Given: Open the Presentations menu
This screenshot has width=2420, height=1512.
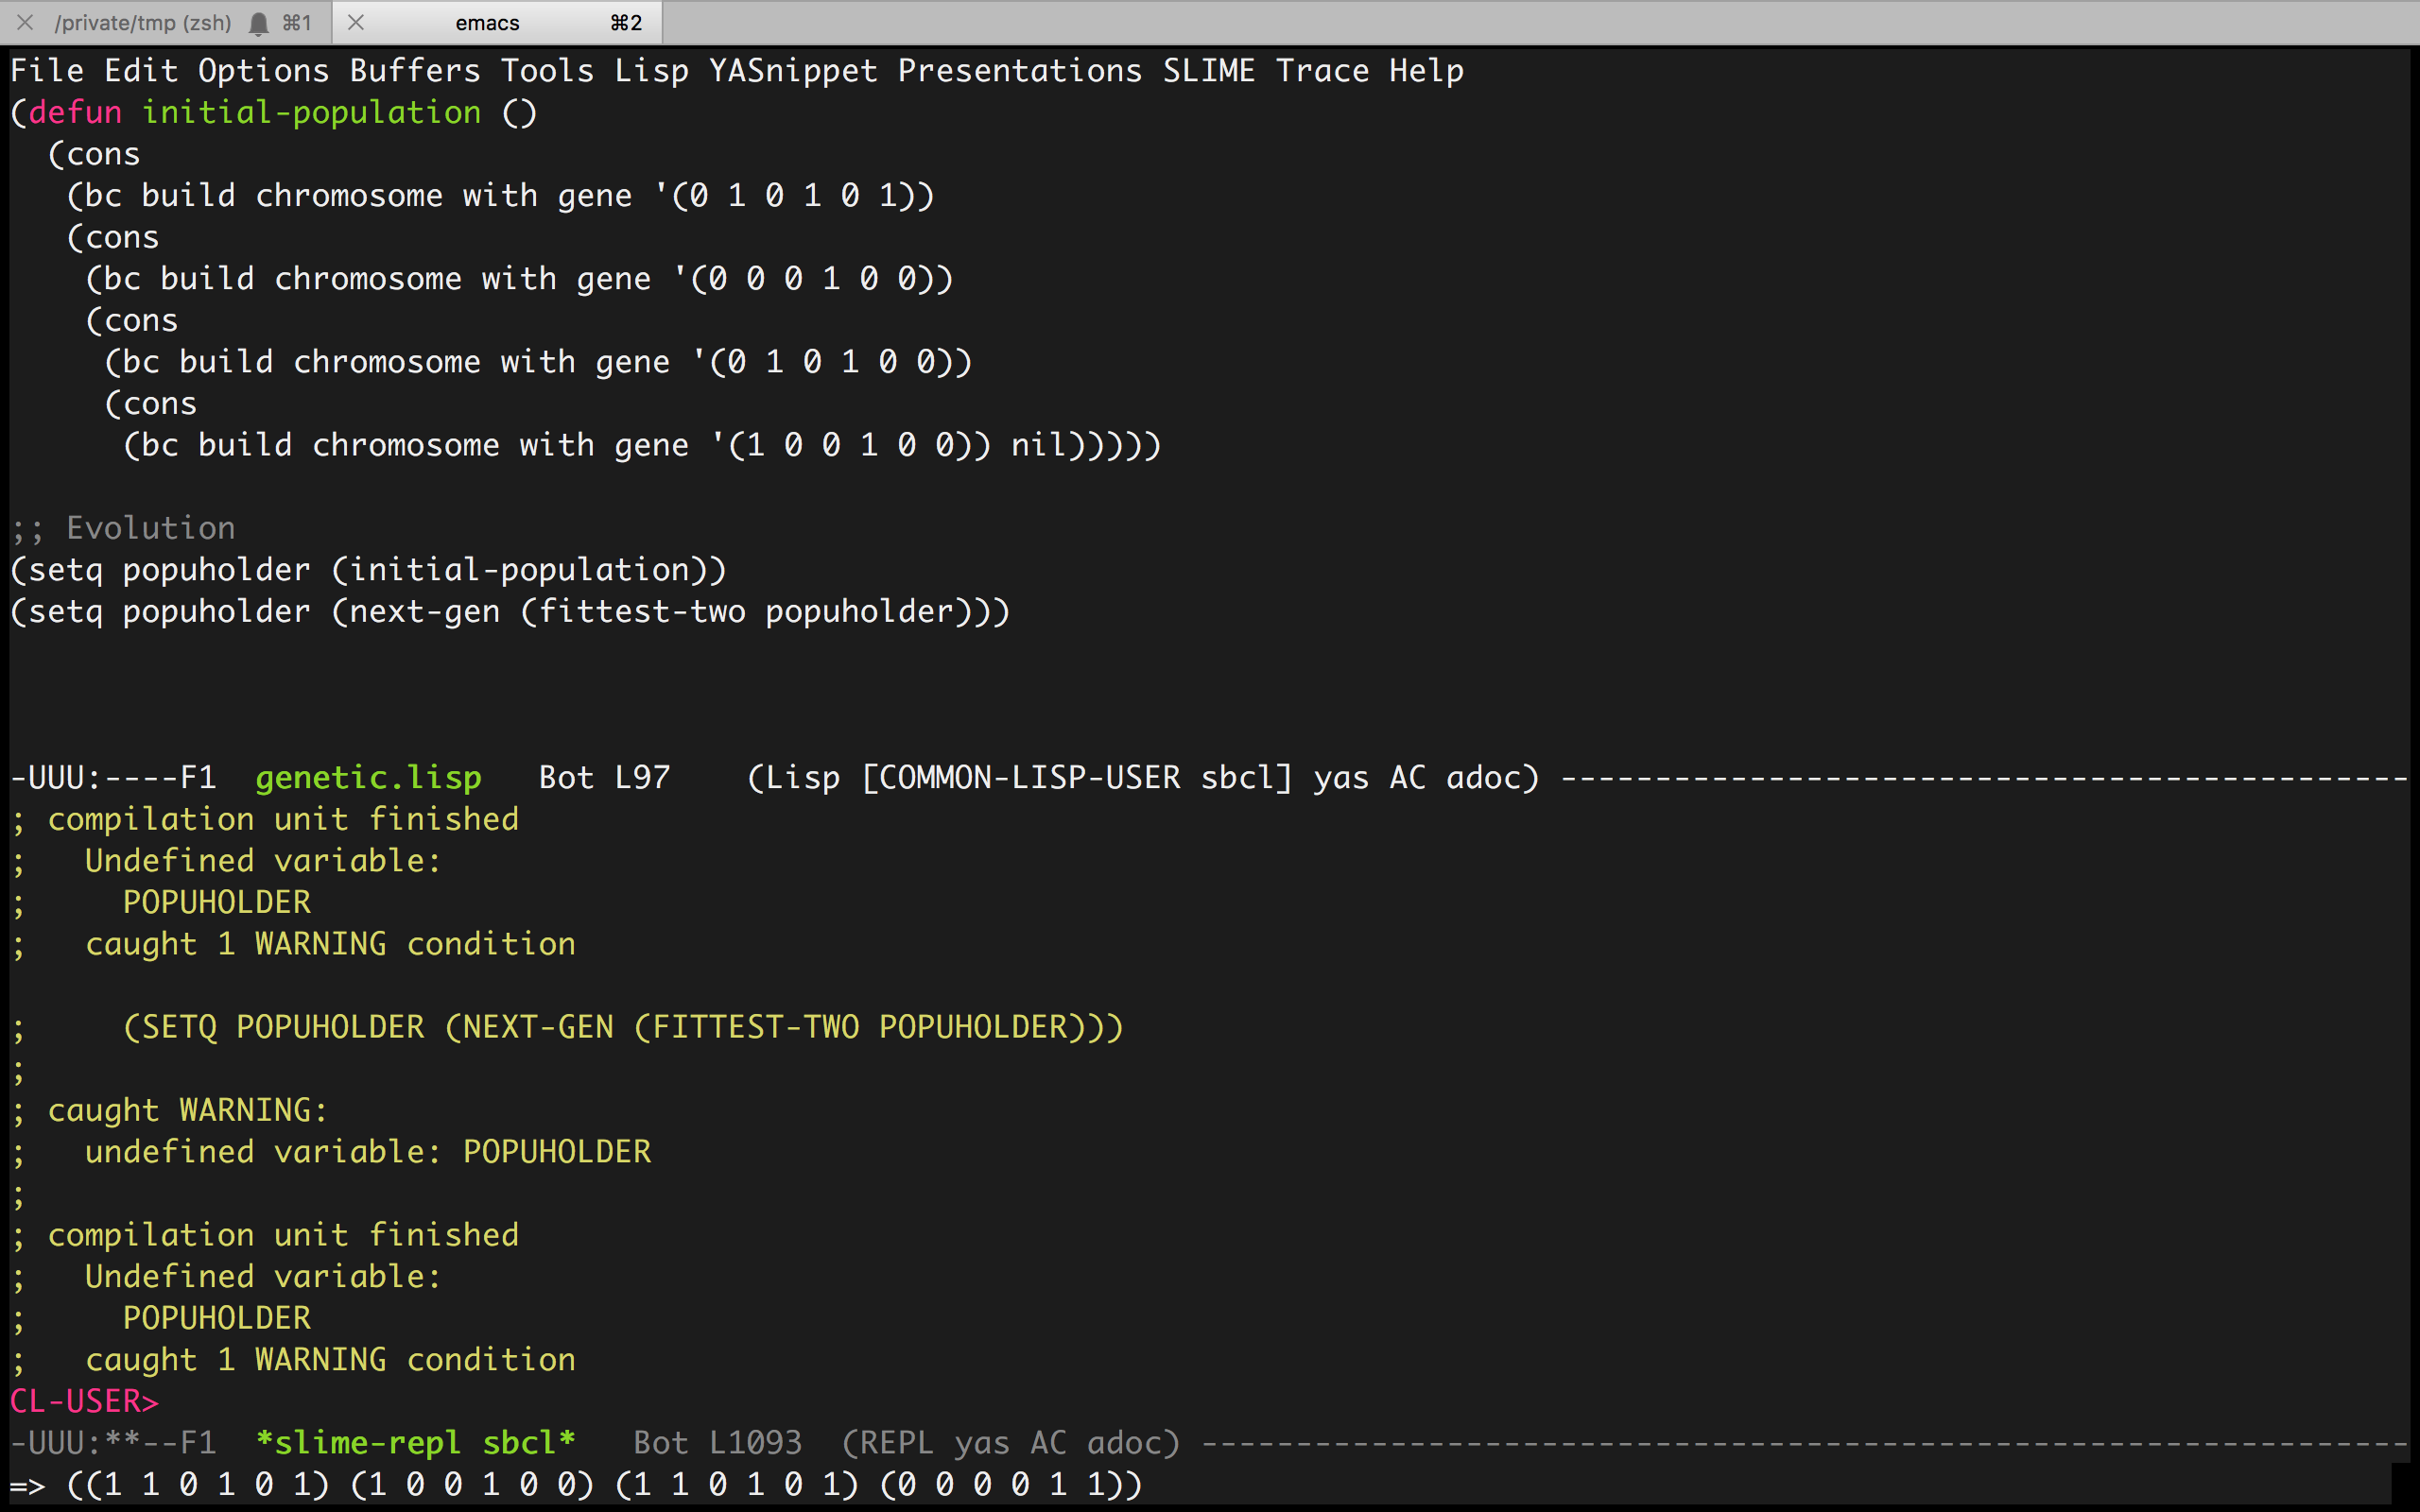Looking at the screenshot, I should 1019,71.
